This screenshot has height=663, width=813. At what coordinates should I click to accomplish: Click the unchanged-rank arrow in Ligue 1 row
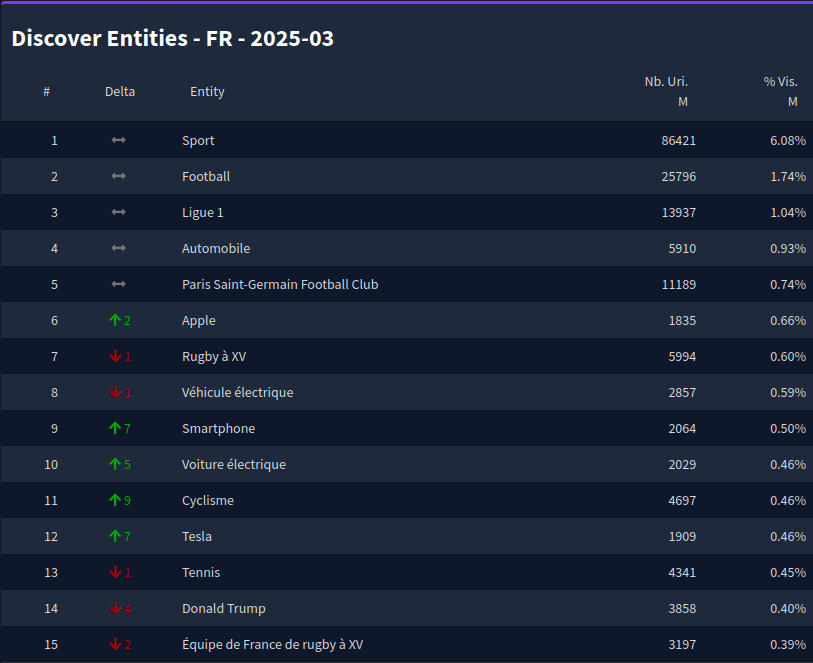(119, 212)
